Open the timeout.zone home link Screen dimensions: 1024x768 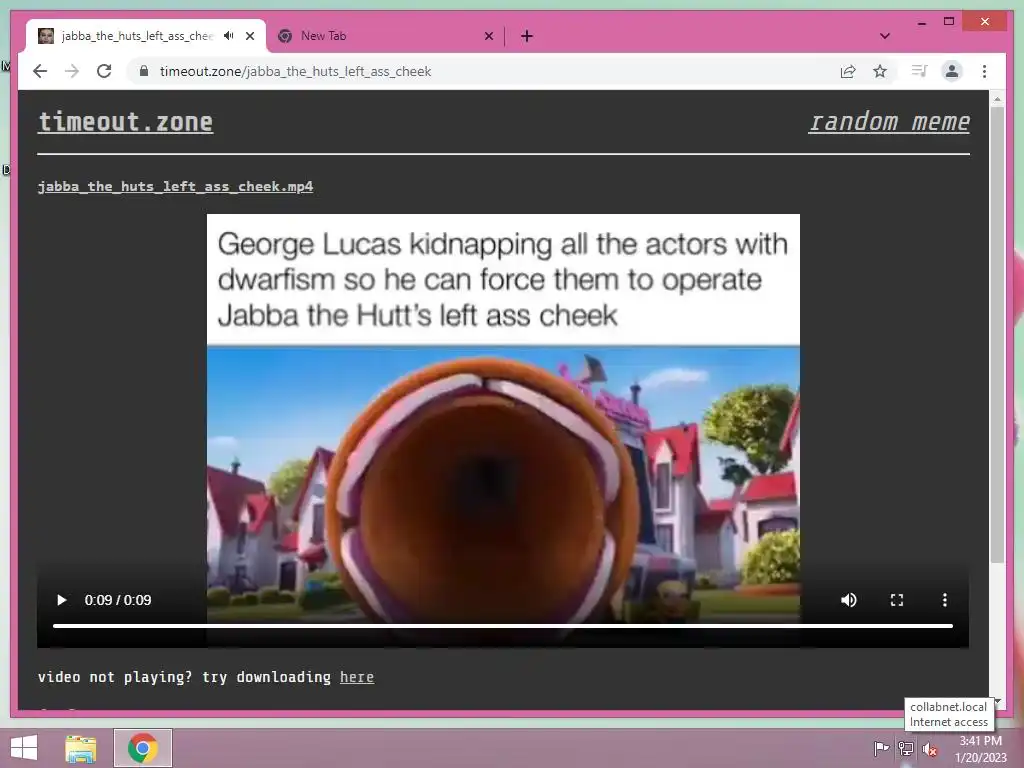coord(125,122)
